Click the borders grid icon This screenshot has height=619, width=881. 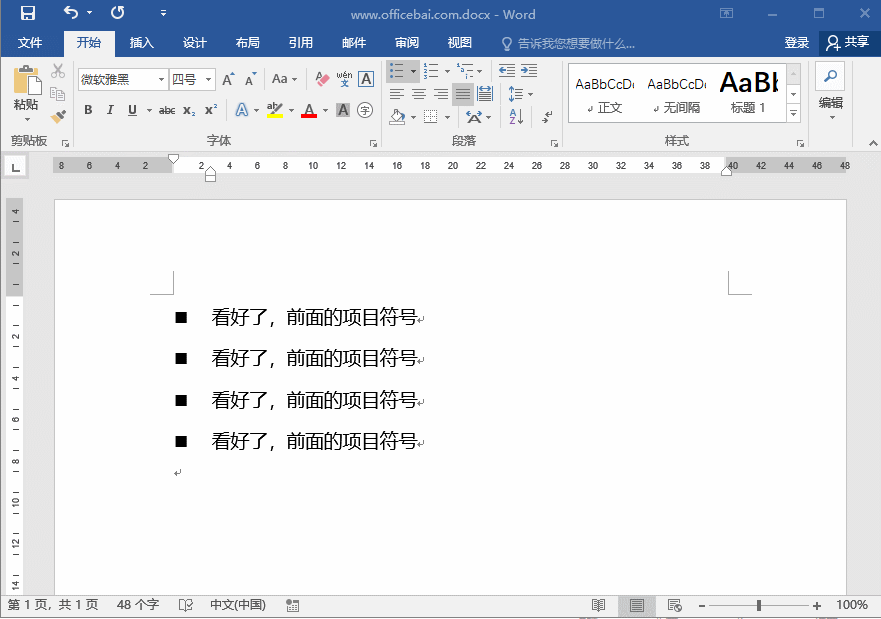(x=431, y=117)
